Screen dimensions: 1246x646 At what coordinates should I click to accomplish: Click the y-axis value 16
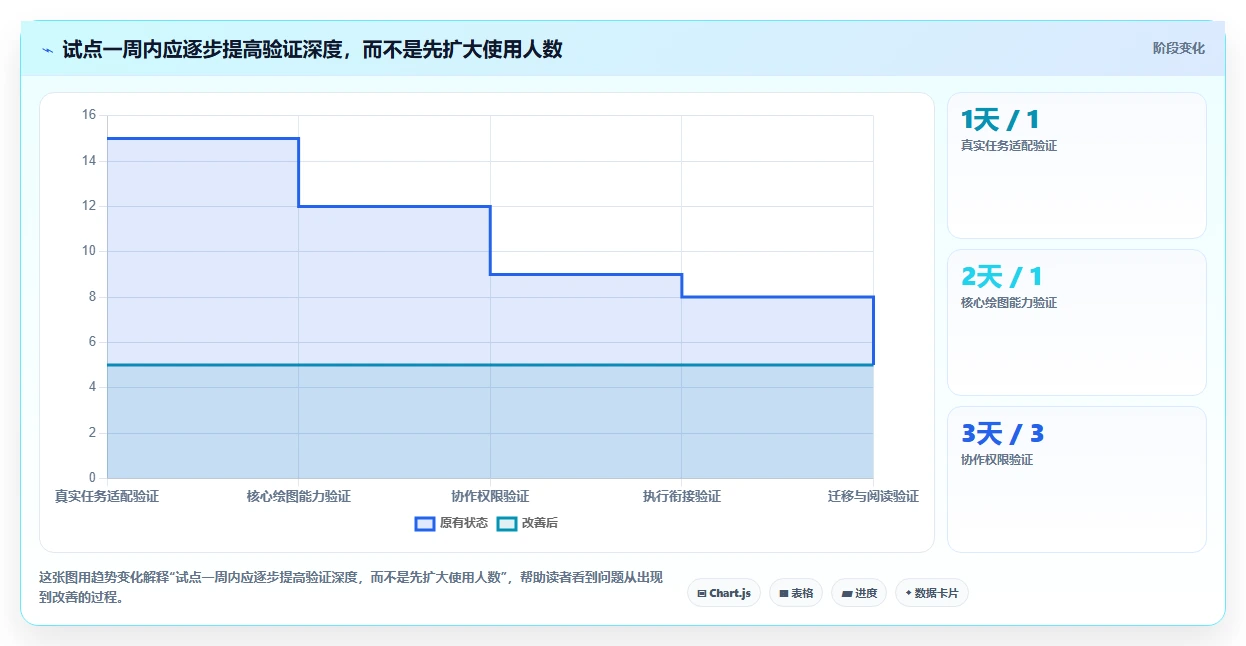[89, 115]
